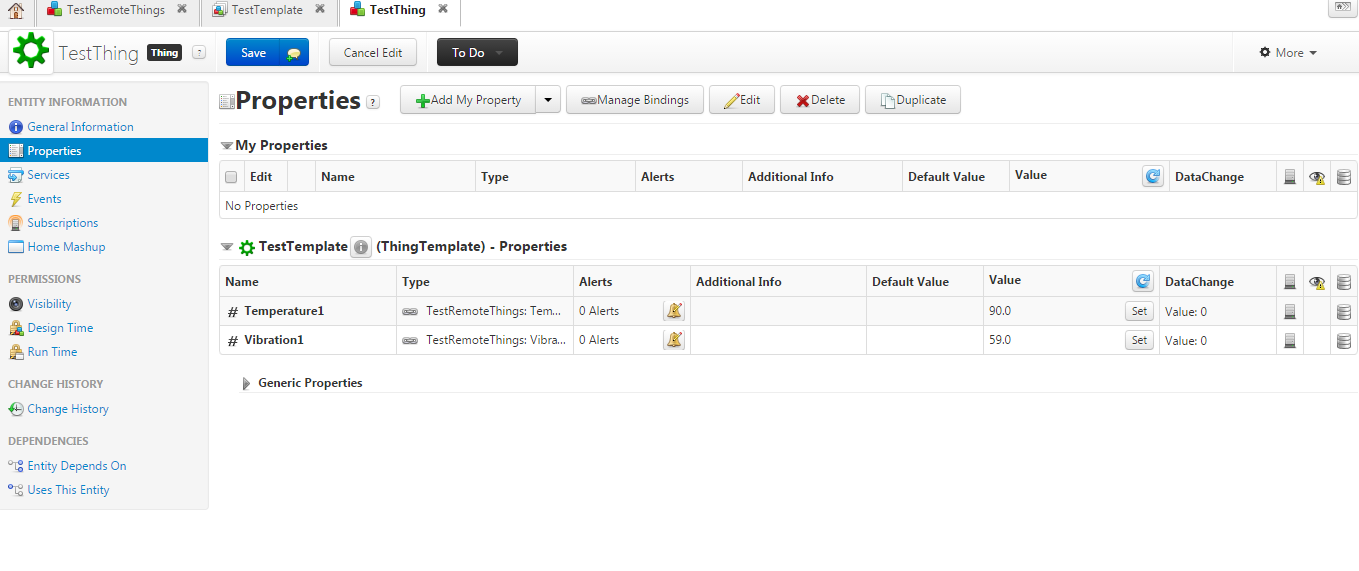Image resolution: width=1359 pixels, height=571 pixels.
Task: Open General Information section
Action: tap(80, 127)
